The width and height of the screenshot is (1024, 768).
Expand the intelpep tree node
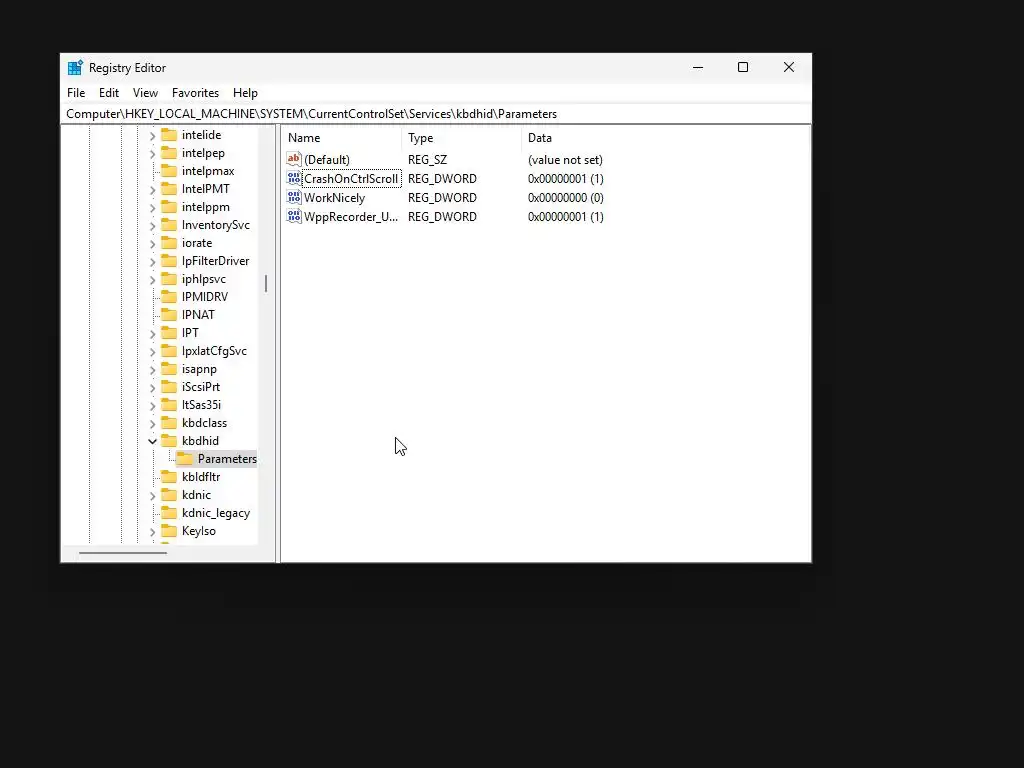pos(152,153)
